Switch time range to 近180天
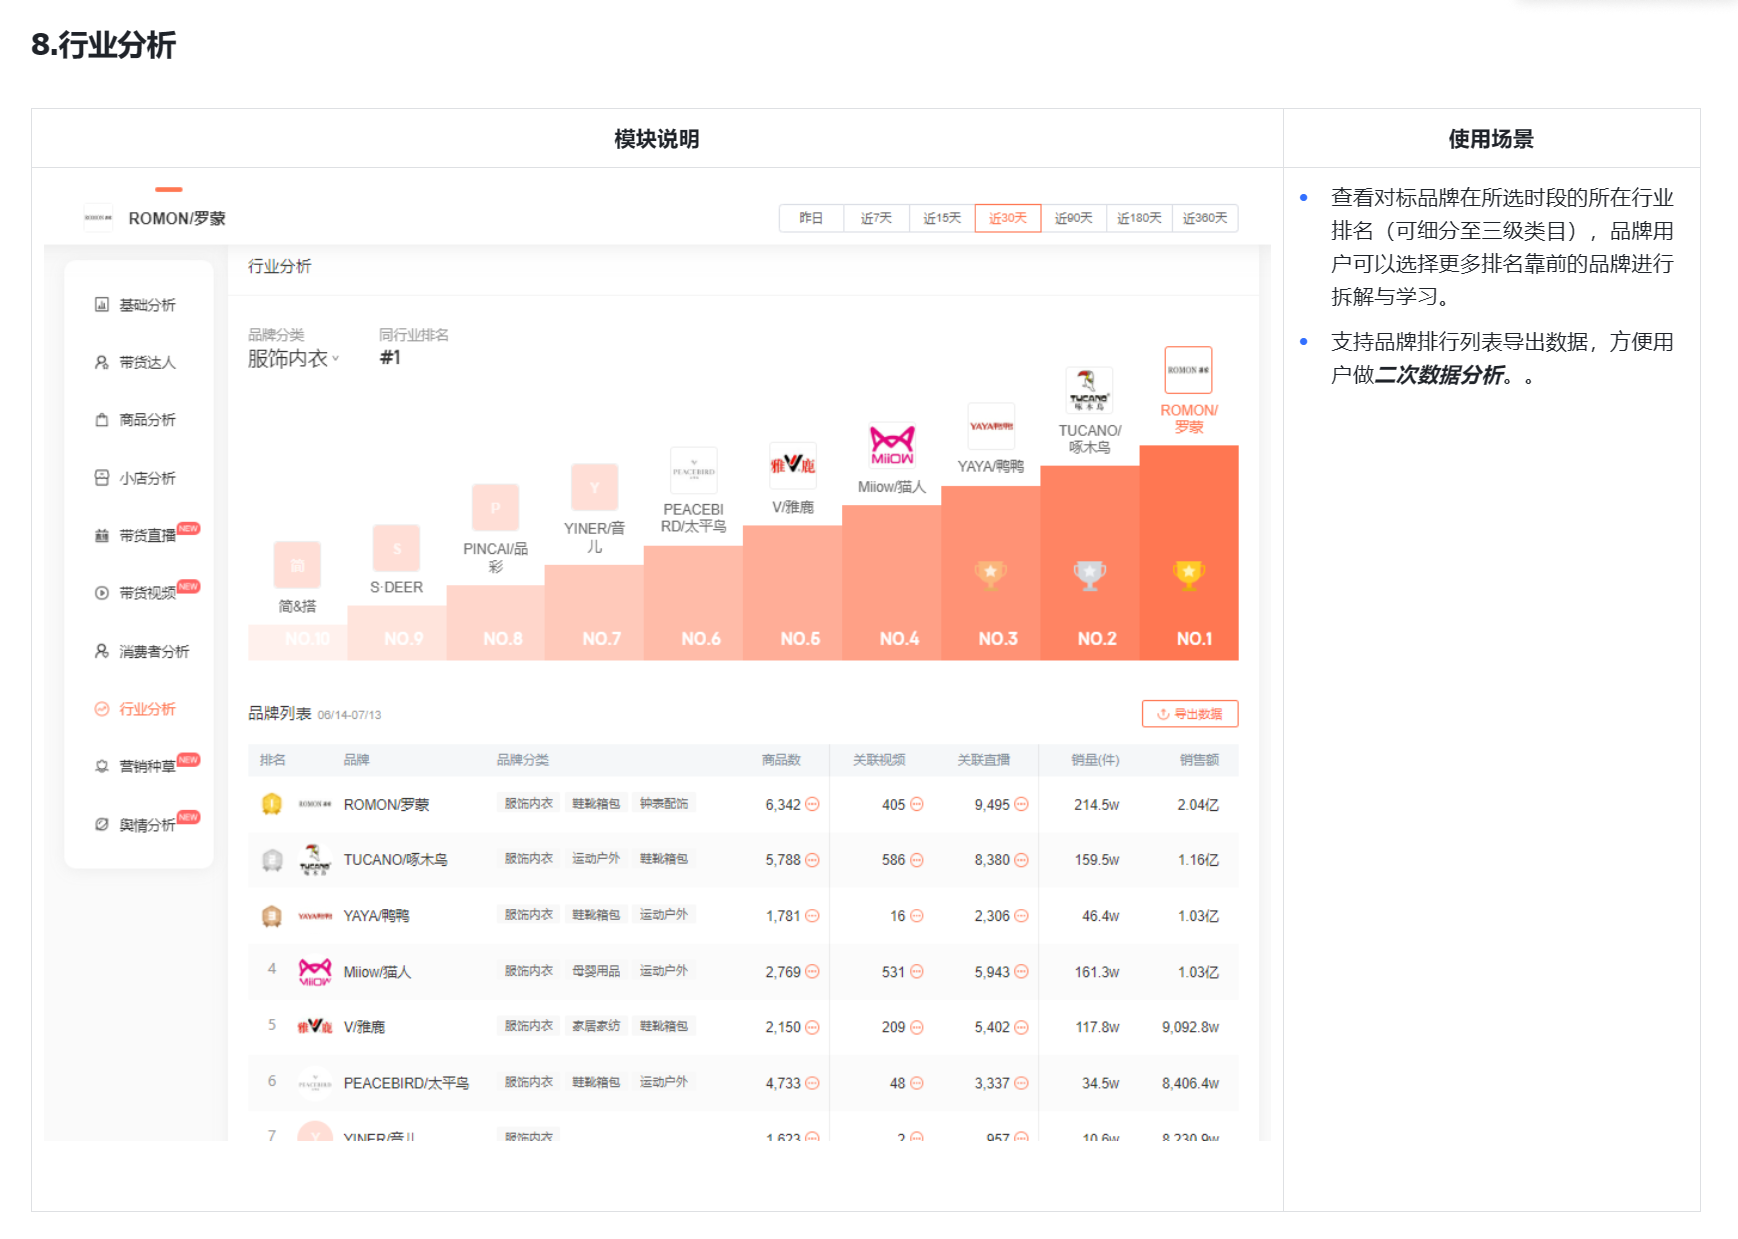 pos(1139,218)
